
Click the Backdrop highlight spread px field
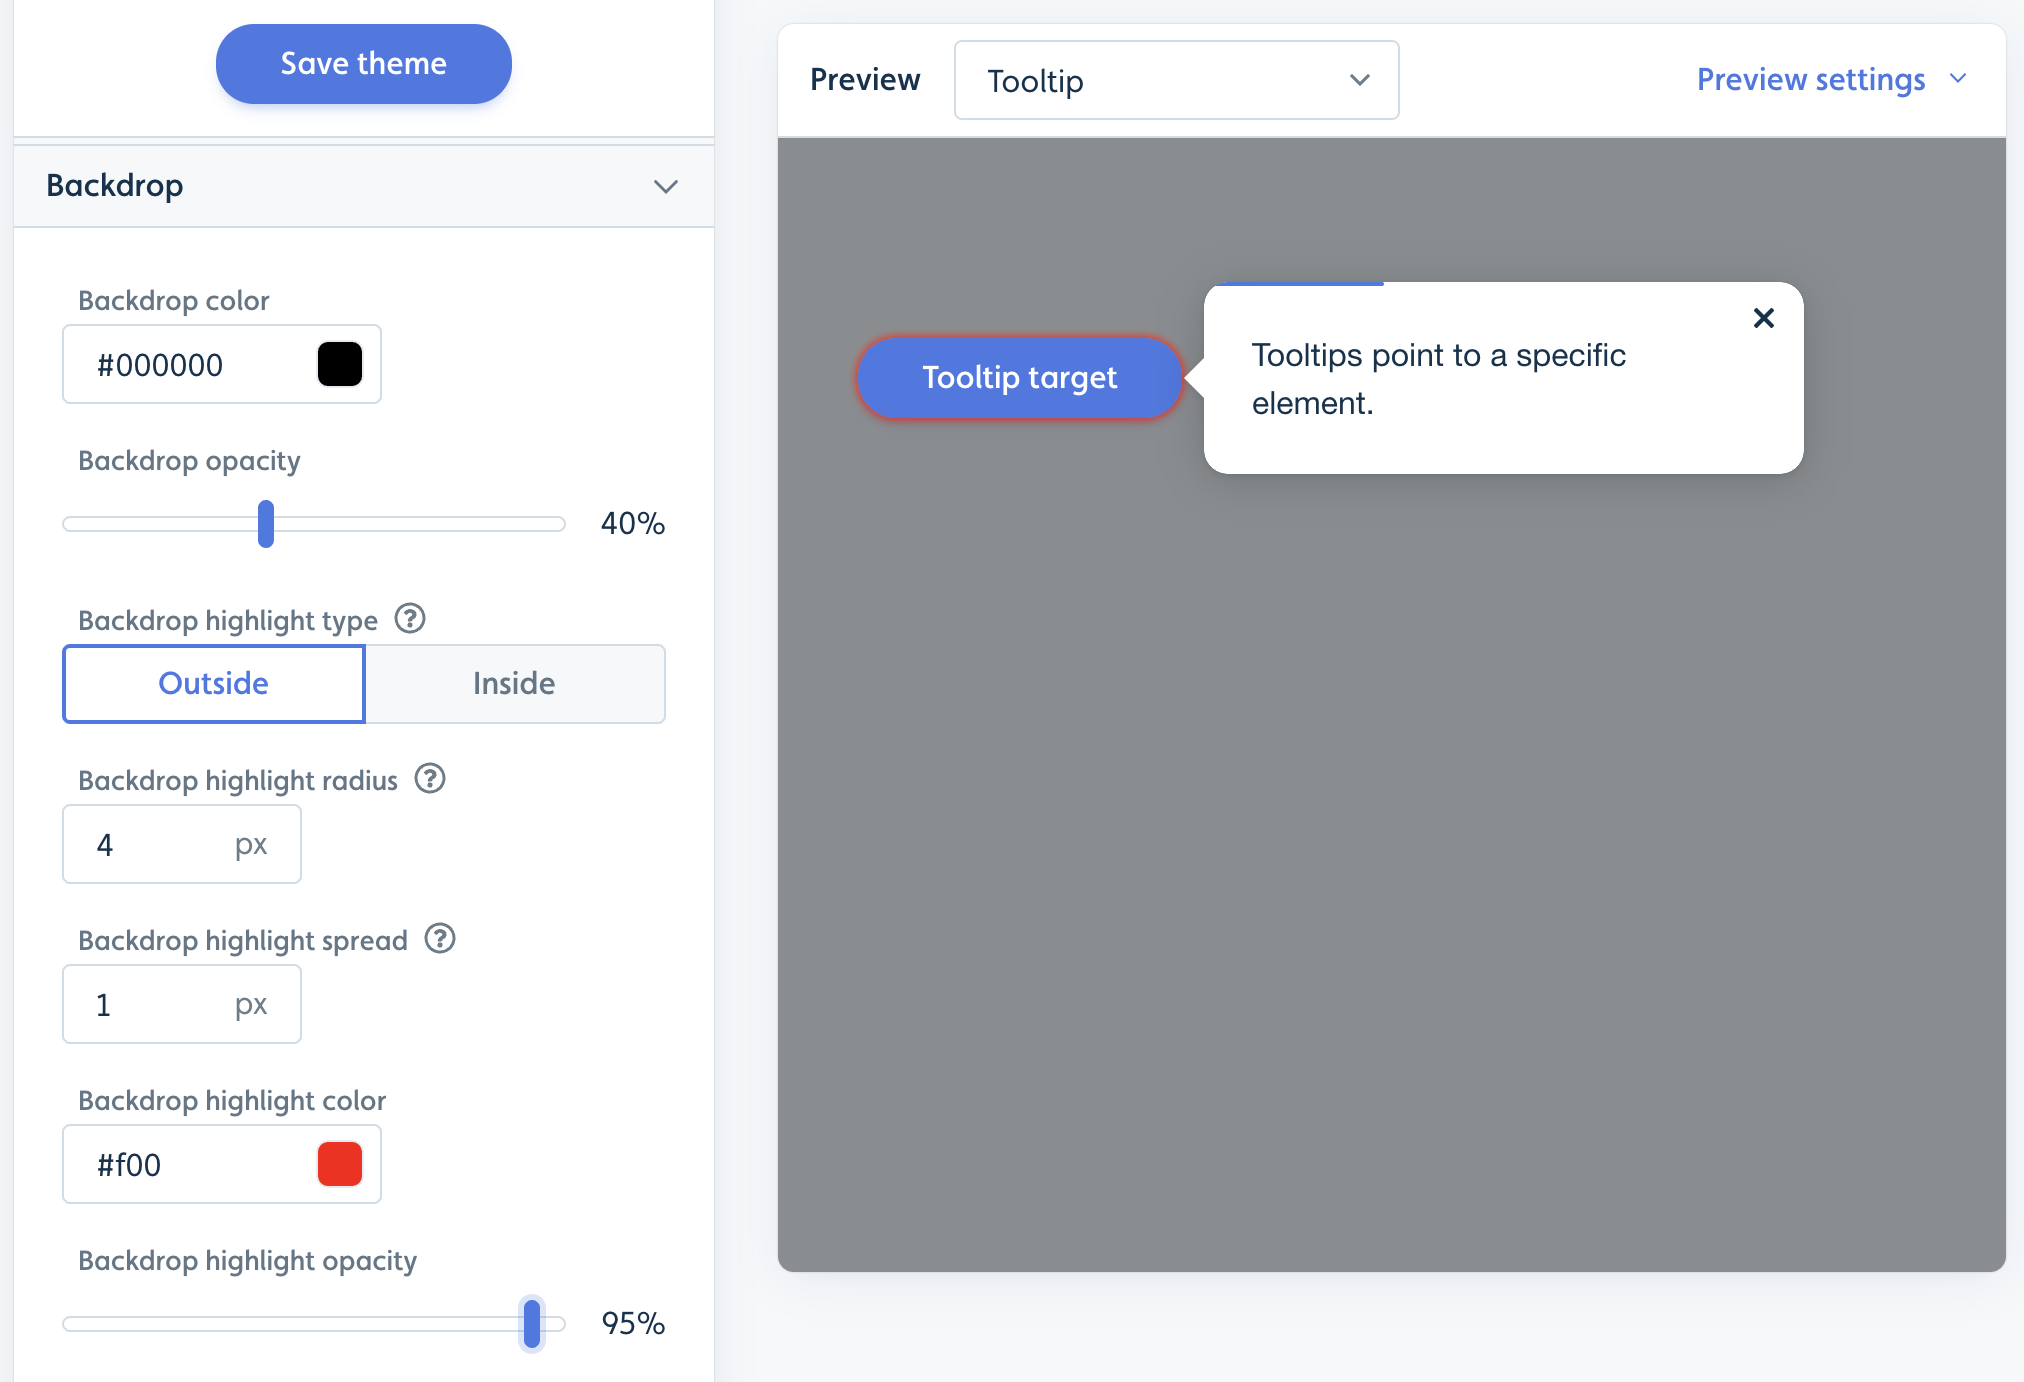tap(182, 1004)
